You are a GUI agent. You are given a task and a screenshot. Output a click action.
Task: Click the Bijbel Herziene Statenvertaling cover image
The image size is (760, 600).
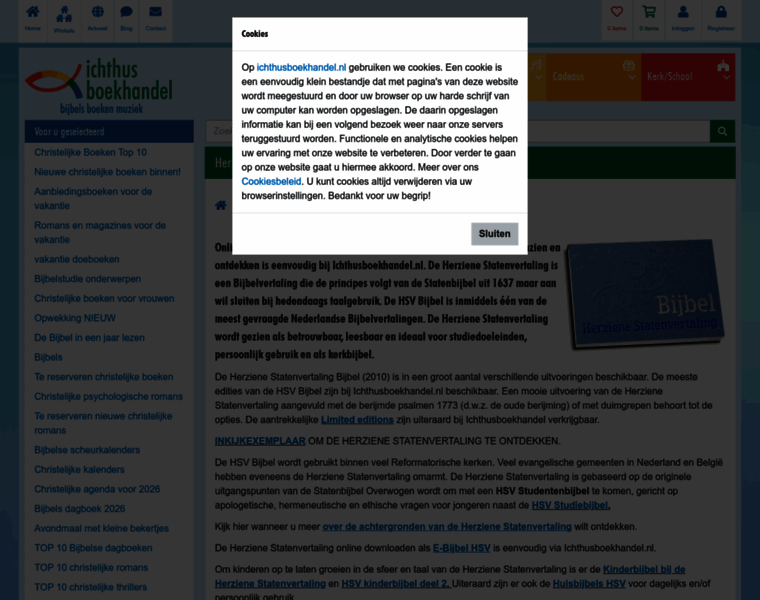pyautogui.click(x=646, y=294)
